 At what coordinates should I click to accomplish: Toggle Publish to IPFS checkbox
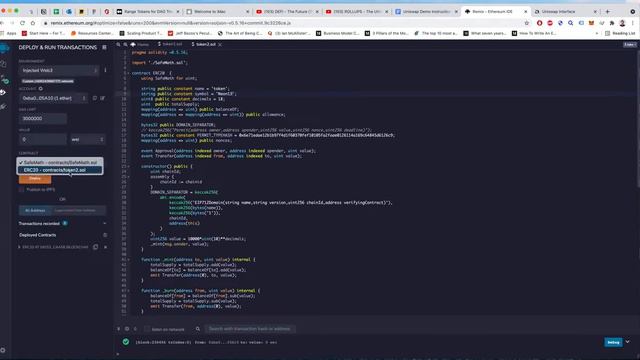[21, 190]
